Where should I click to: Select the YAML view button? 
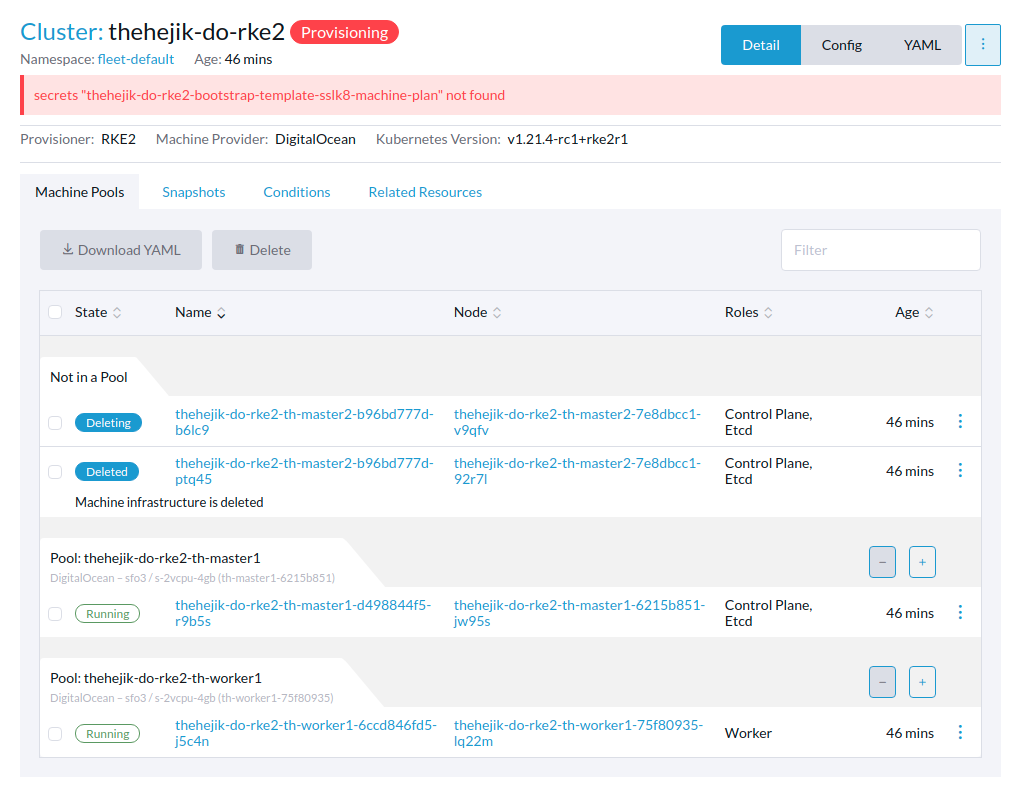click(x=922, y=45)
